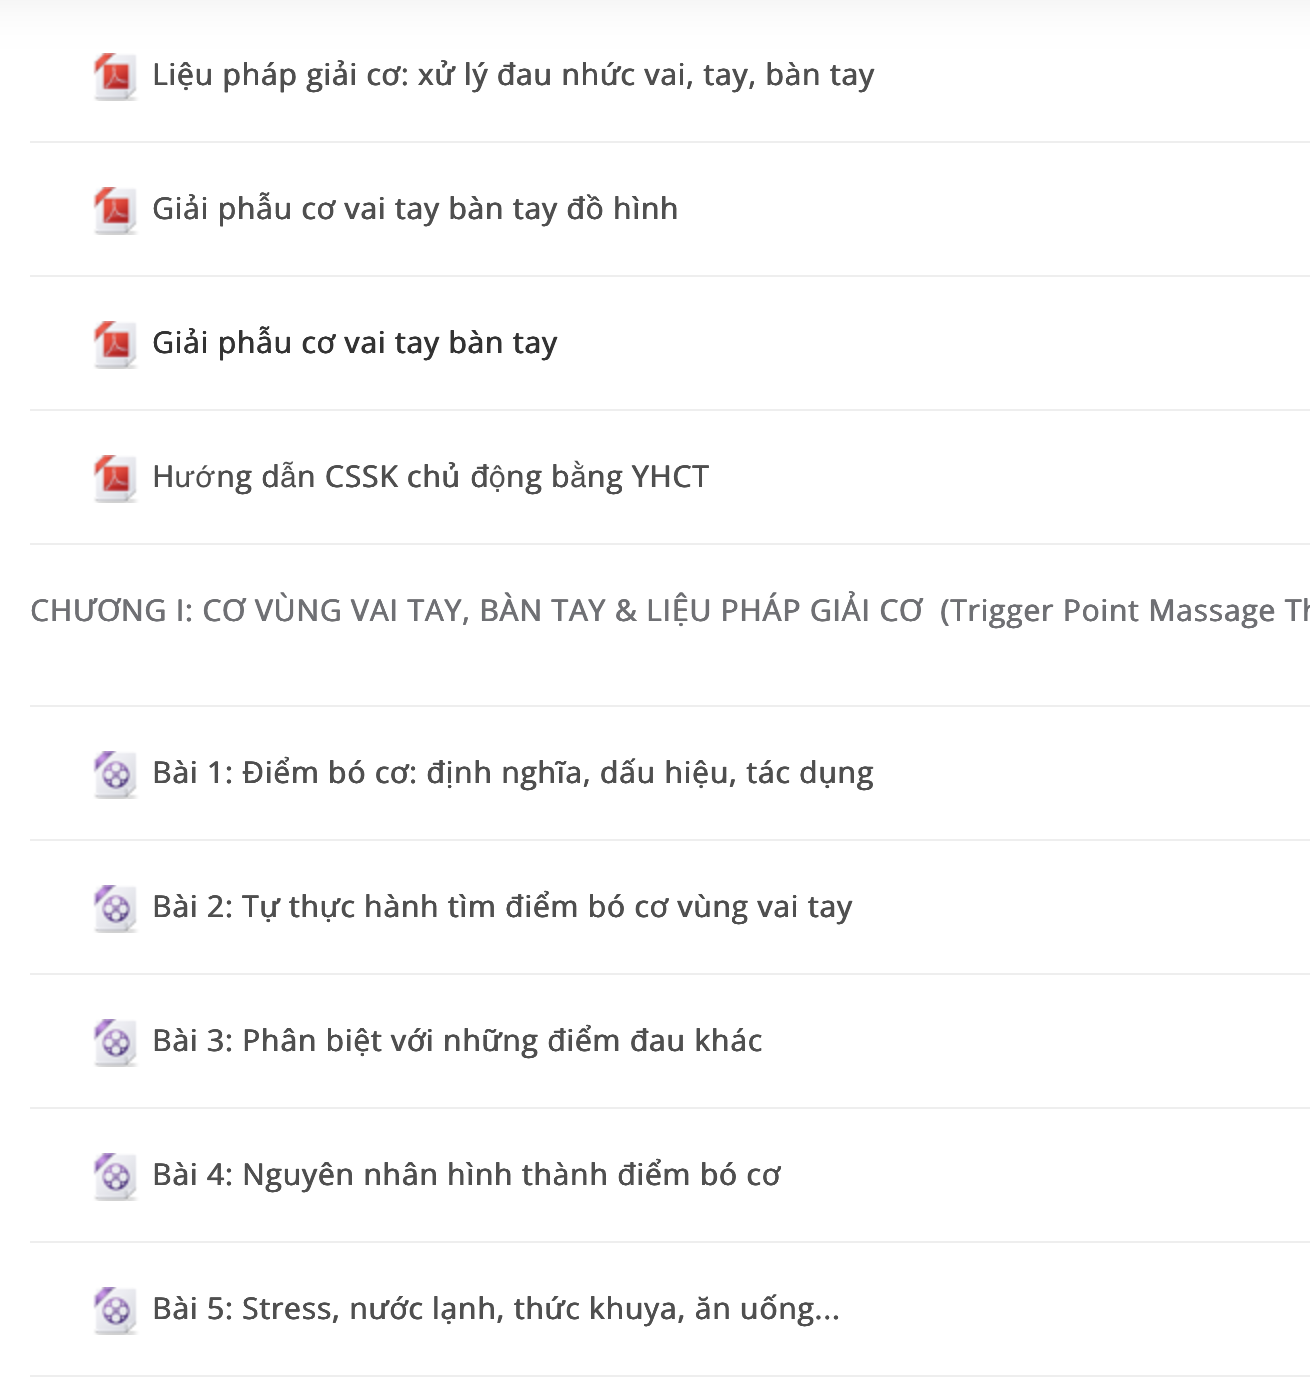This screenshot has height=1394, width=1310.
Task: Click video reel icon for Bài 4
Action: (x=115, y=1176)
